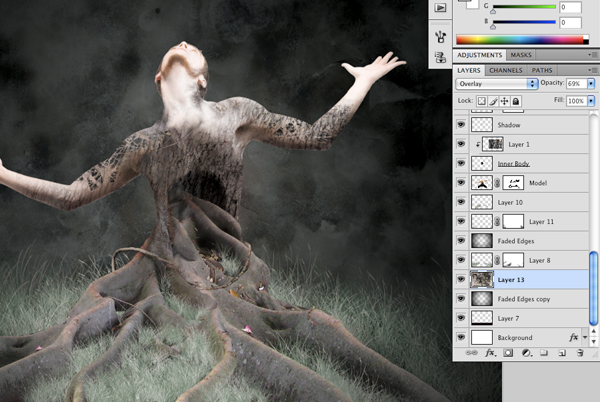
Task: Hide the Faded Edges layer
Action: (x=461, y=241)
